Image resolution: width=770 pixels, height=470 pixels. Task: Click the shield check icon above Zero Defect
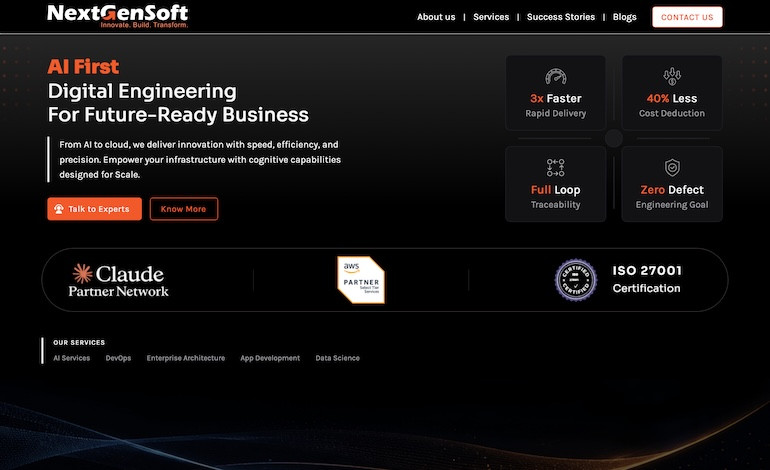pos(672,167)
